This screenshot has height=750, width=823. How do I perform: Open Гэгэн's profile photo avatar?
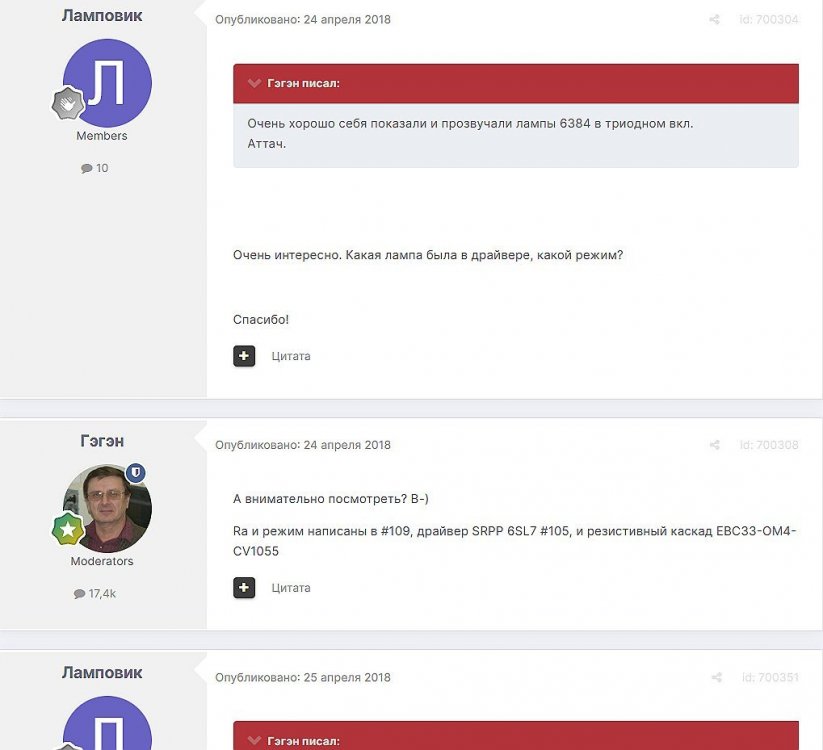[x=106, y=508]
